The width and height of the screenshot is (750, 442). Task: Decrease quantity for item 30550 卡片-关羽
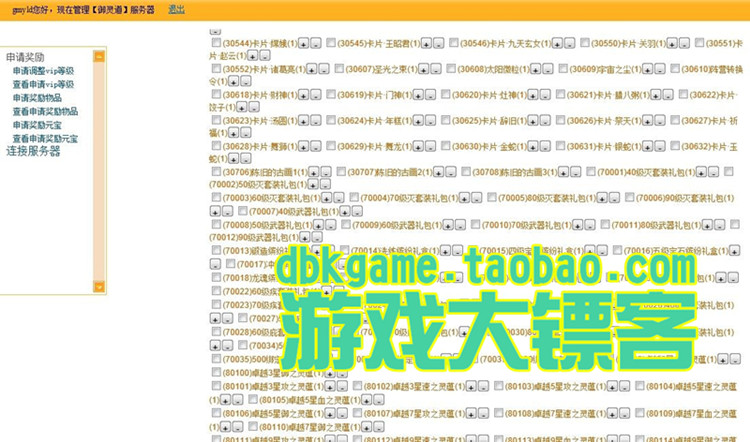coord(684,44)
